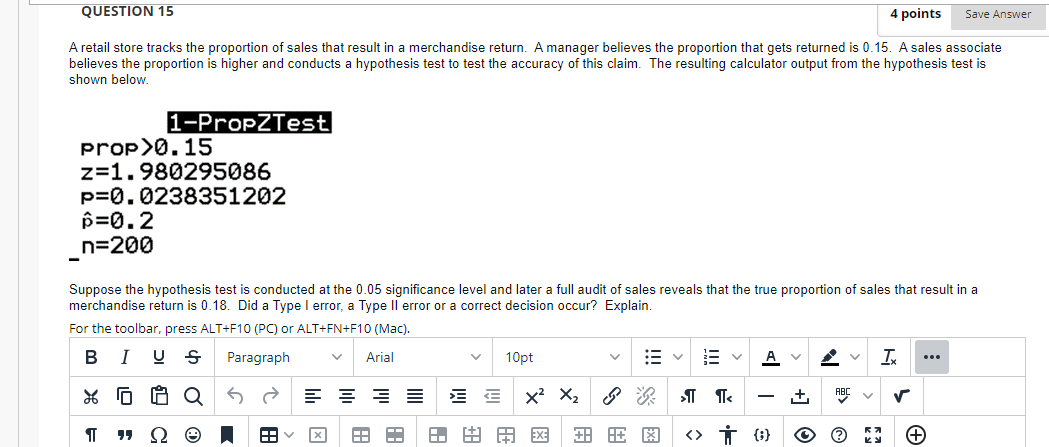Open spell checker language options arrow
Image resolution: width=1049 pixels, height=447 pixels.
(x=868, y=397)
